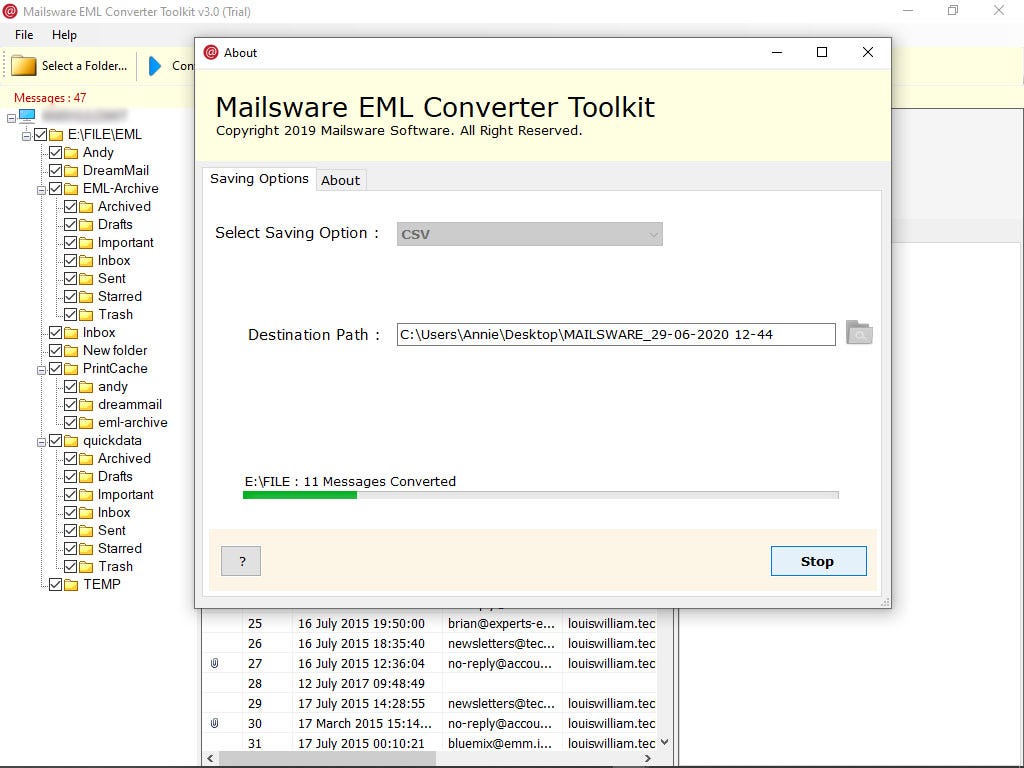1024x768 pixels.
Task: Uncheck the Inbox checkbox under quickdata
Action: [72, 512]
